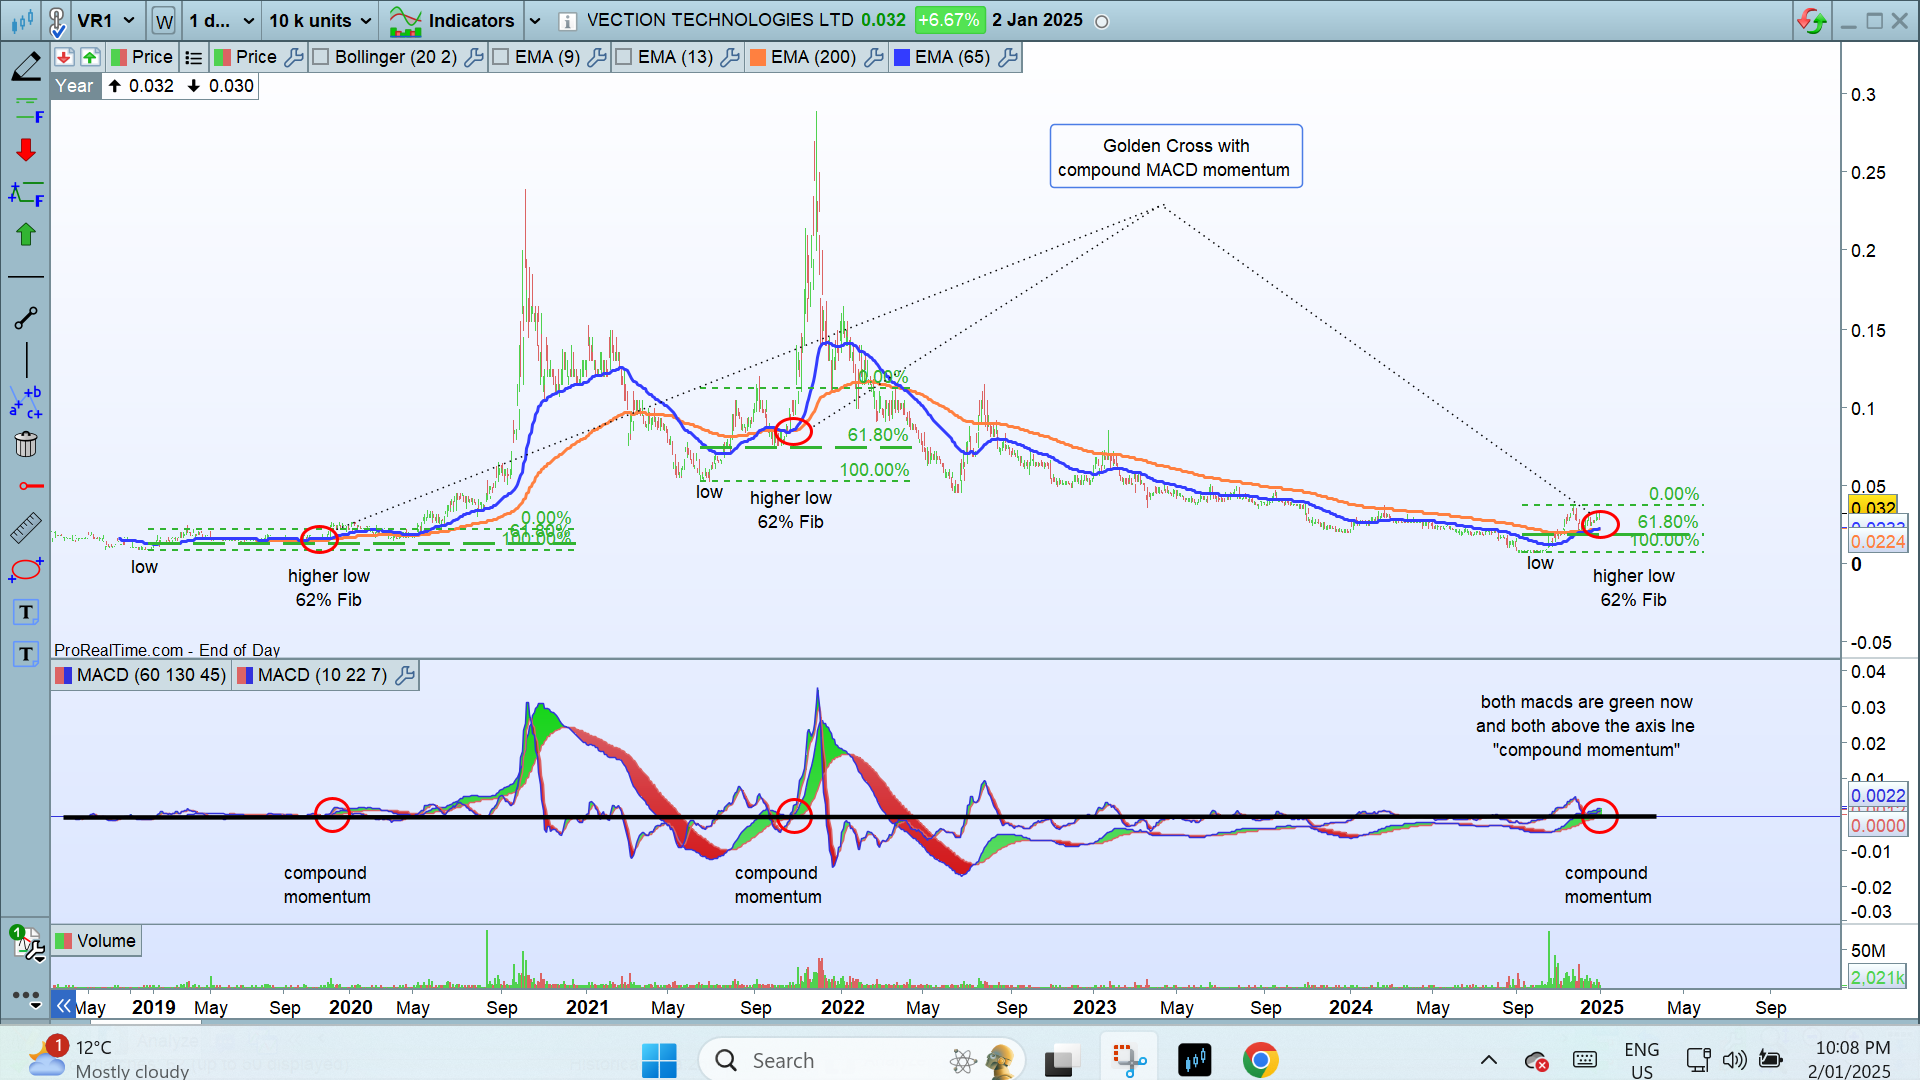Toggle the EMA (13) checkbox
The image size is (1920, 1080).
tap(624, 57)
